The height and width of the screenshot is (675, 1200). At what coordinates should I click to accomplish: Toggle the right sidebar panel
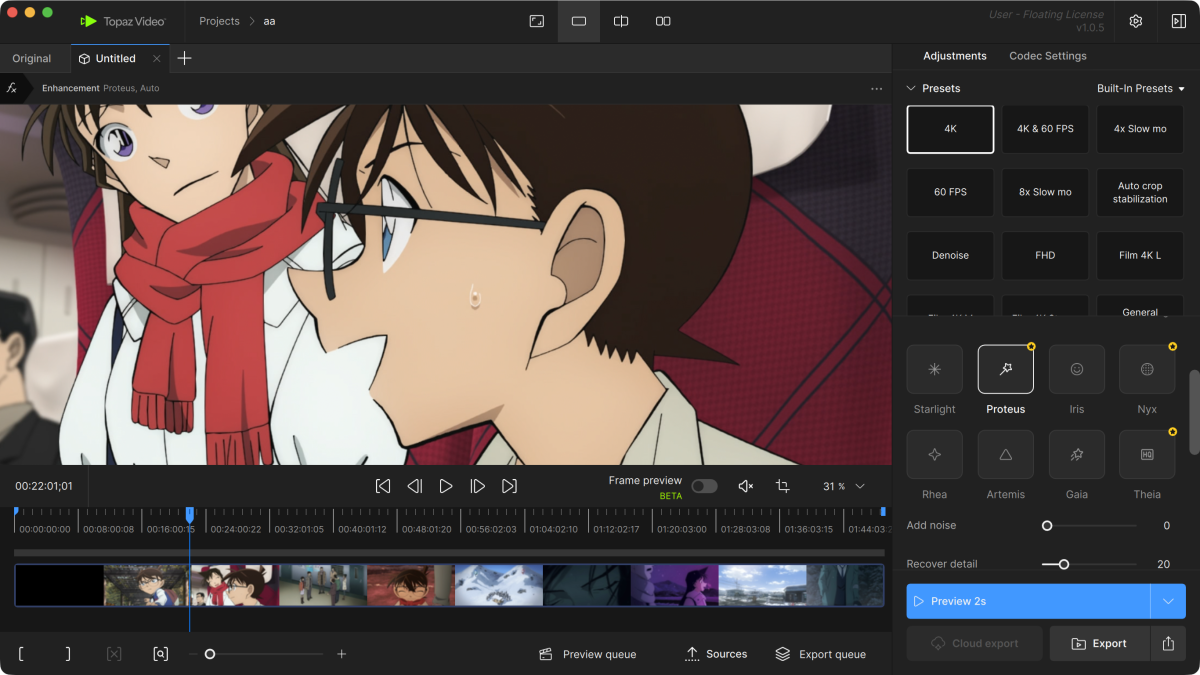point(1178,21)
